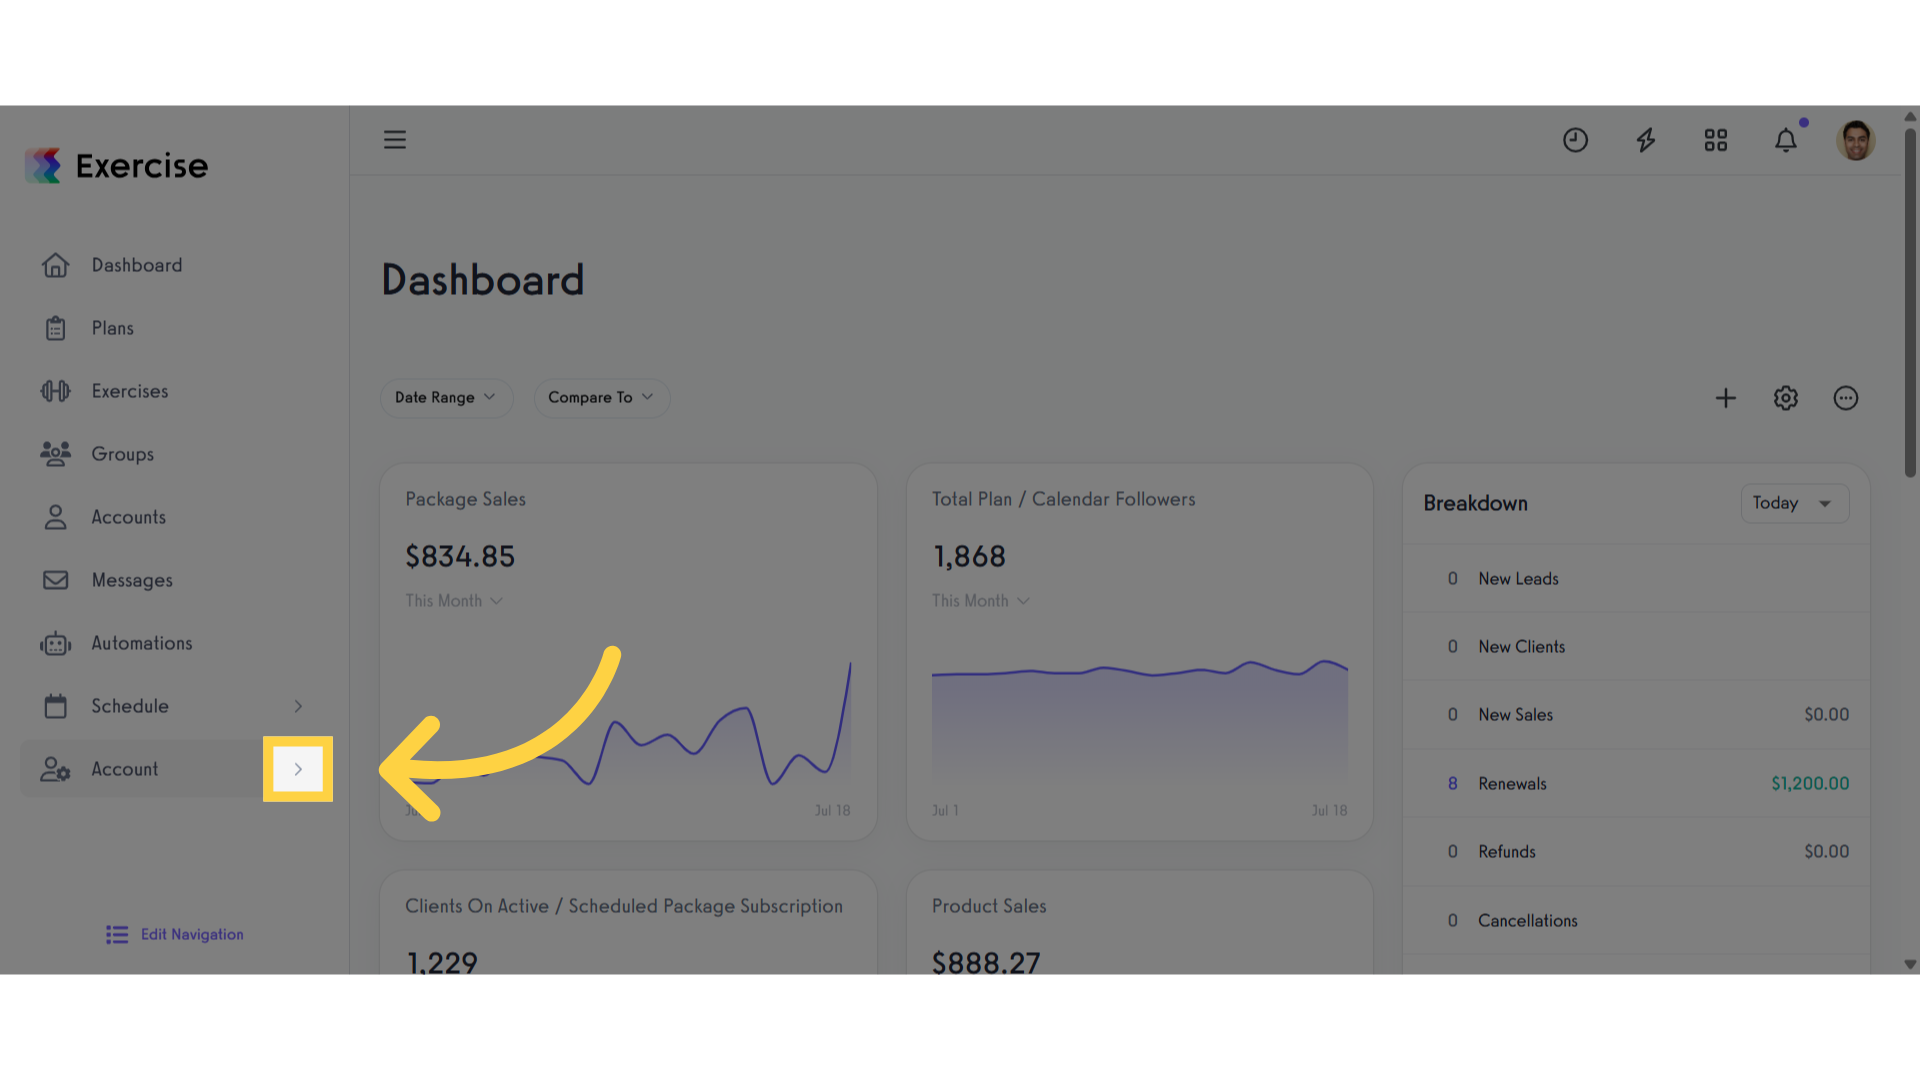Viewport: 1920px width, 1080px height.
Task: Select Messages in the navigation
Action: (132, 580)
